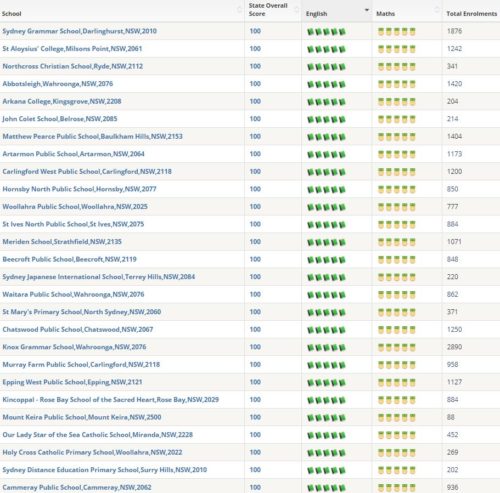Sort by State Overall Score header
Image resolution: width=500 pixels, height=493 pixels.
pyautogui.click(x=268, y=10)
